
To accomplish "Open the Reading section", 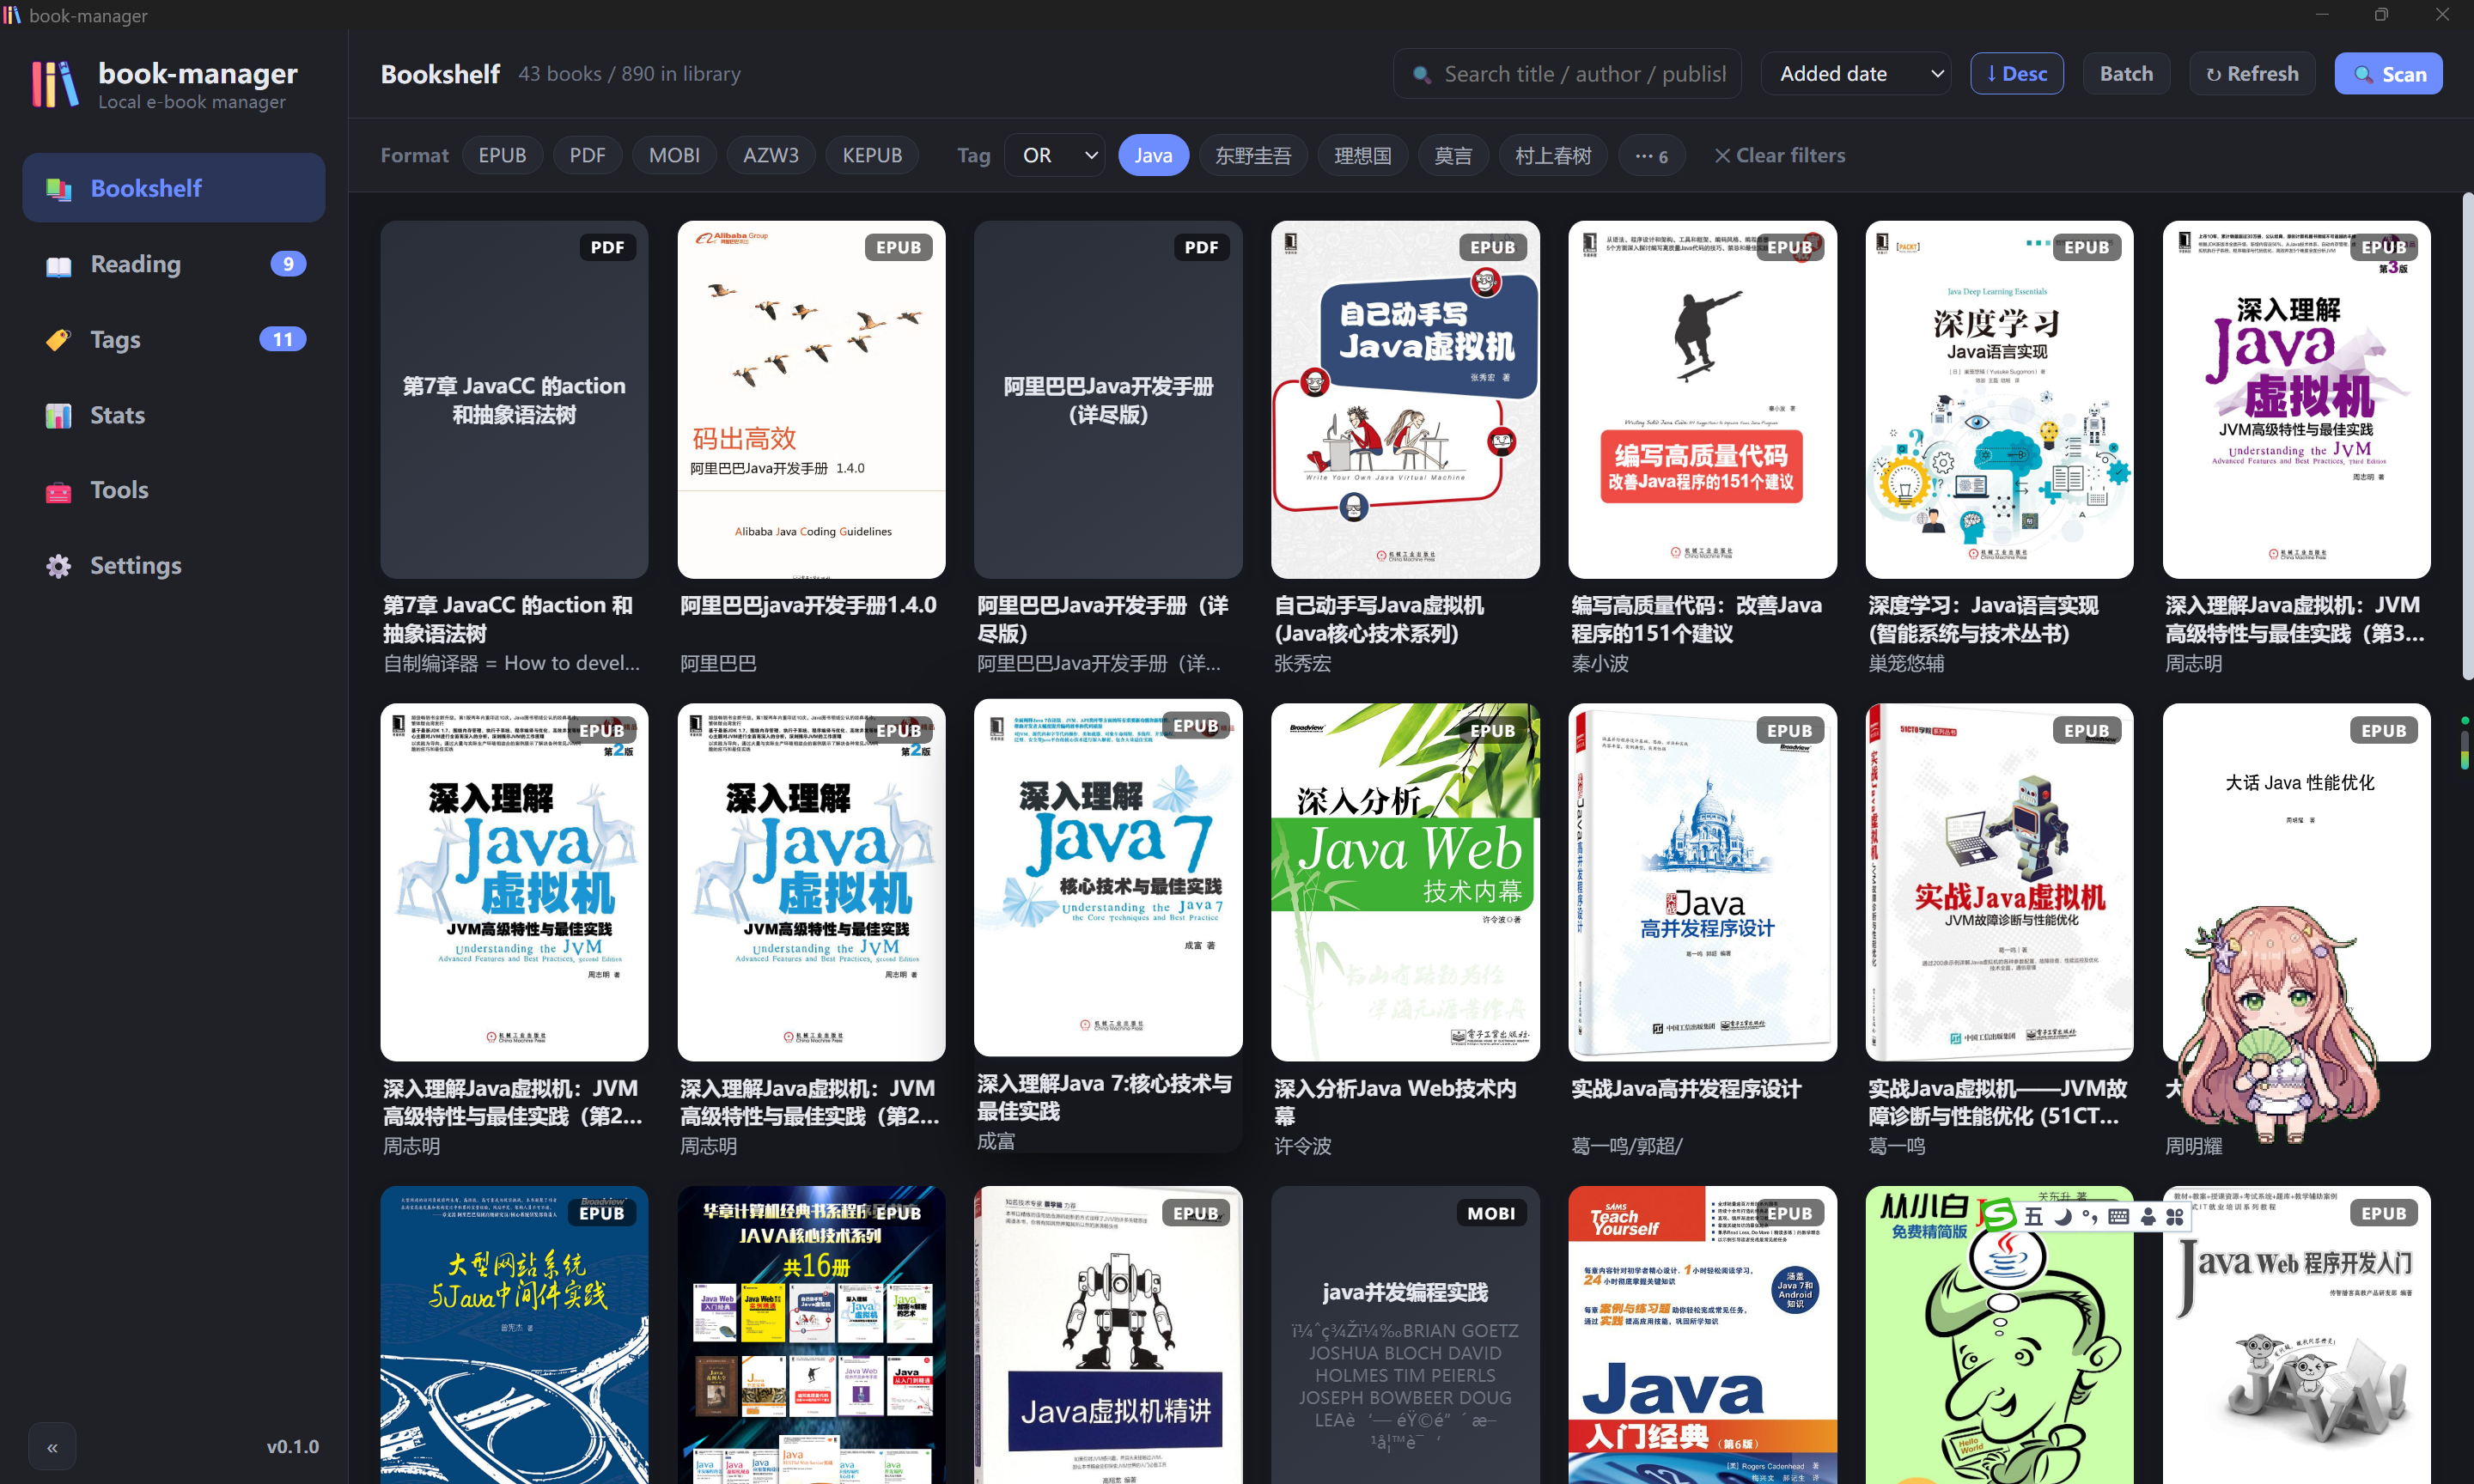I will point(173,264).
